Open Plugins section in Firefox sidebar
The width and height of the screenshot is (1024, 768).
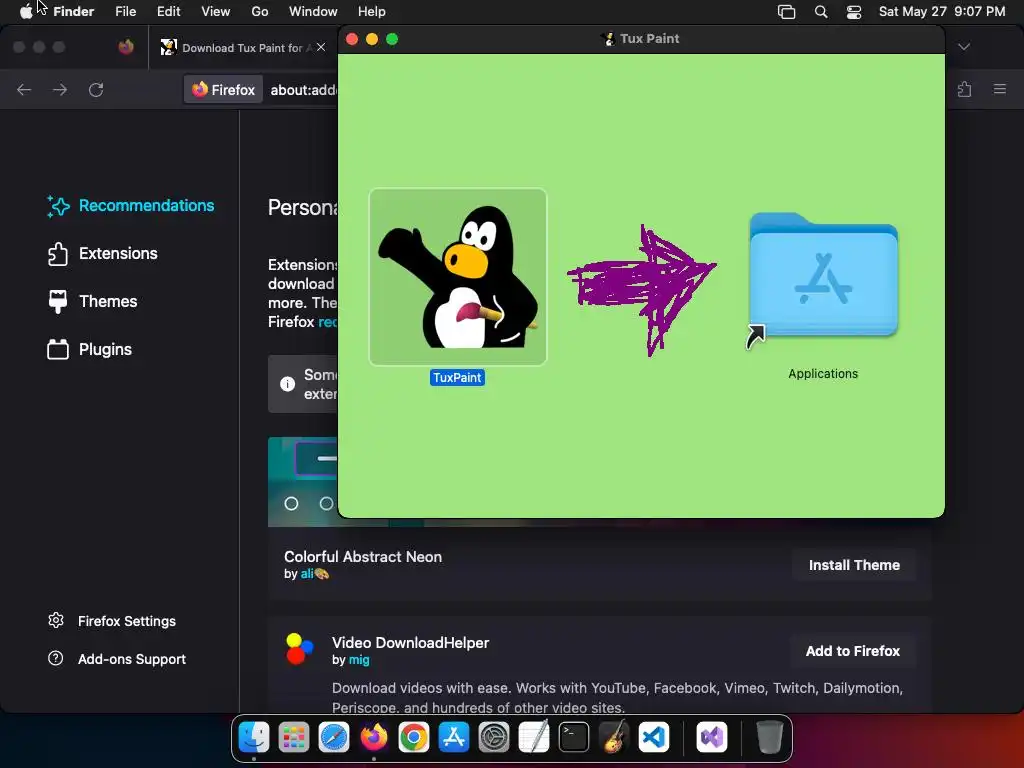(89, 349)
